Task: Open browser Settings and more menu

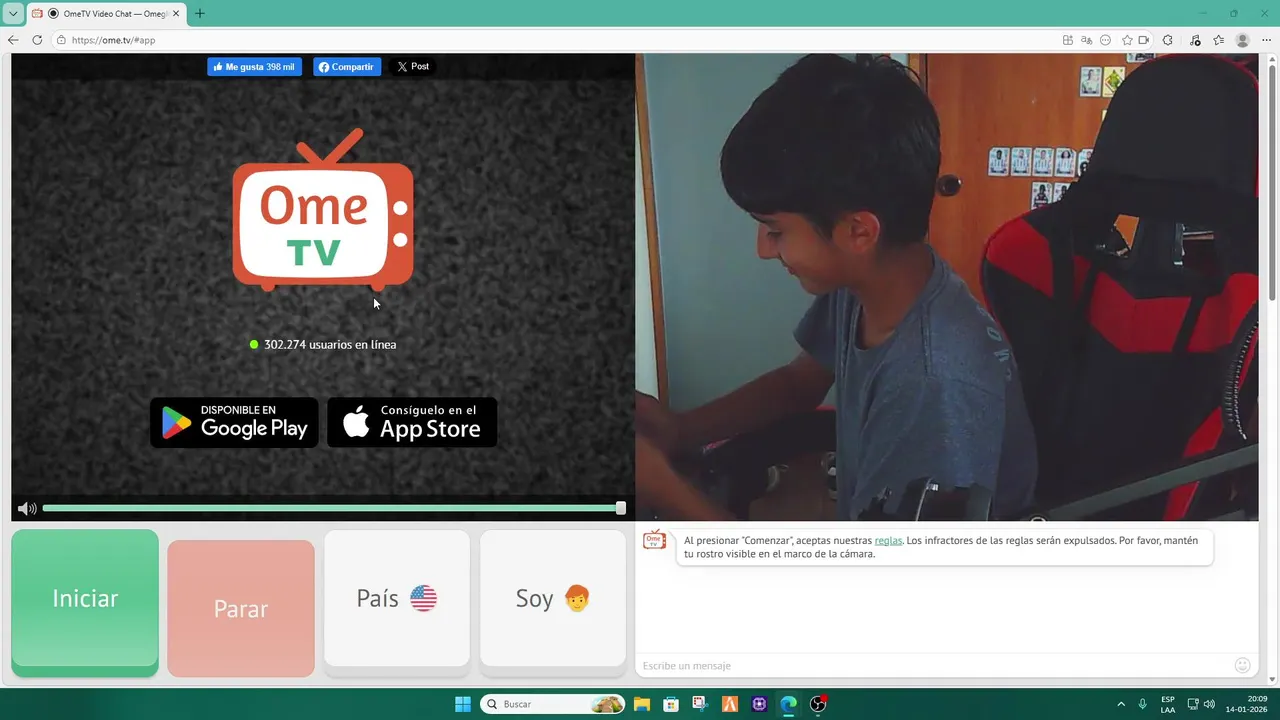Action: click(1267, 40)
